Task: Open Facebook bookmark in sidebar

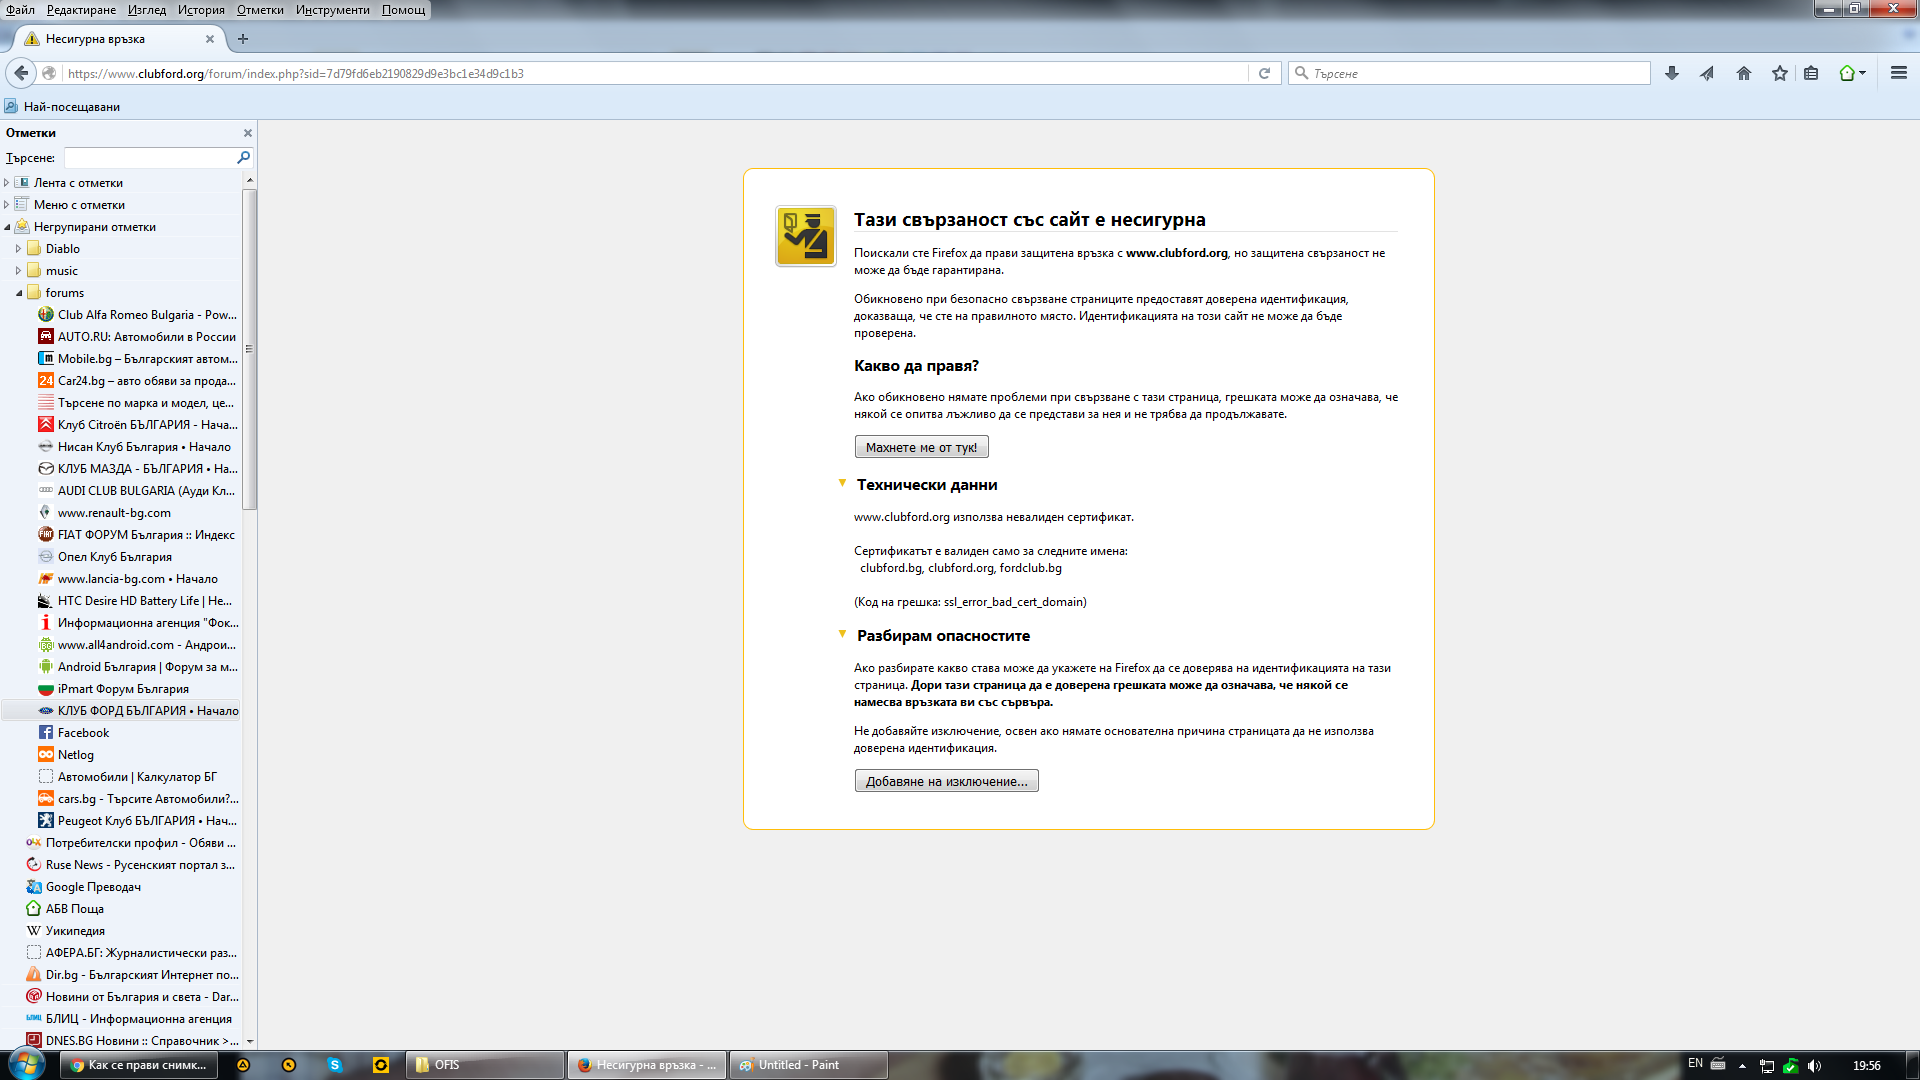Action: [83, 733]
